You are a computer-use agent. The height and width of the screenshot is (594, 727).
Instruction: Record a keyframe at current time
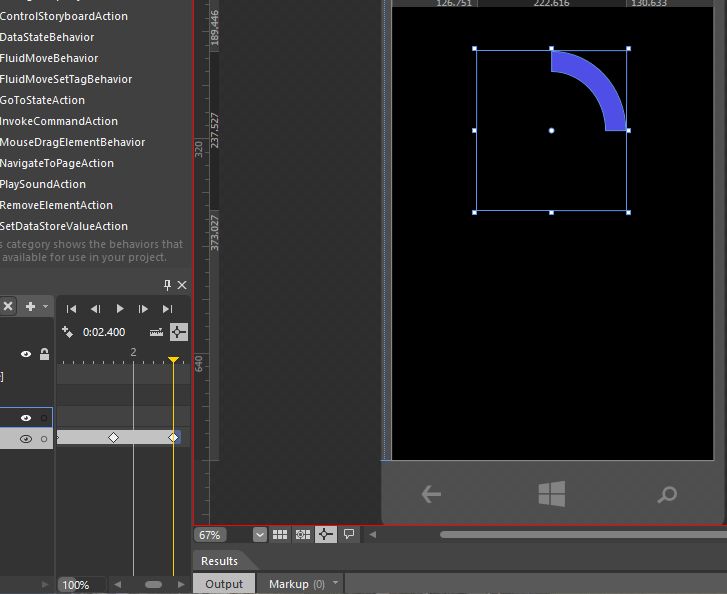coord(68,332)
